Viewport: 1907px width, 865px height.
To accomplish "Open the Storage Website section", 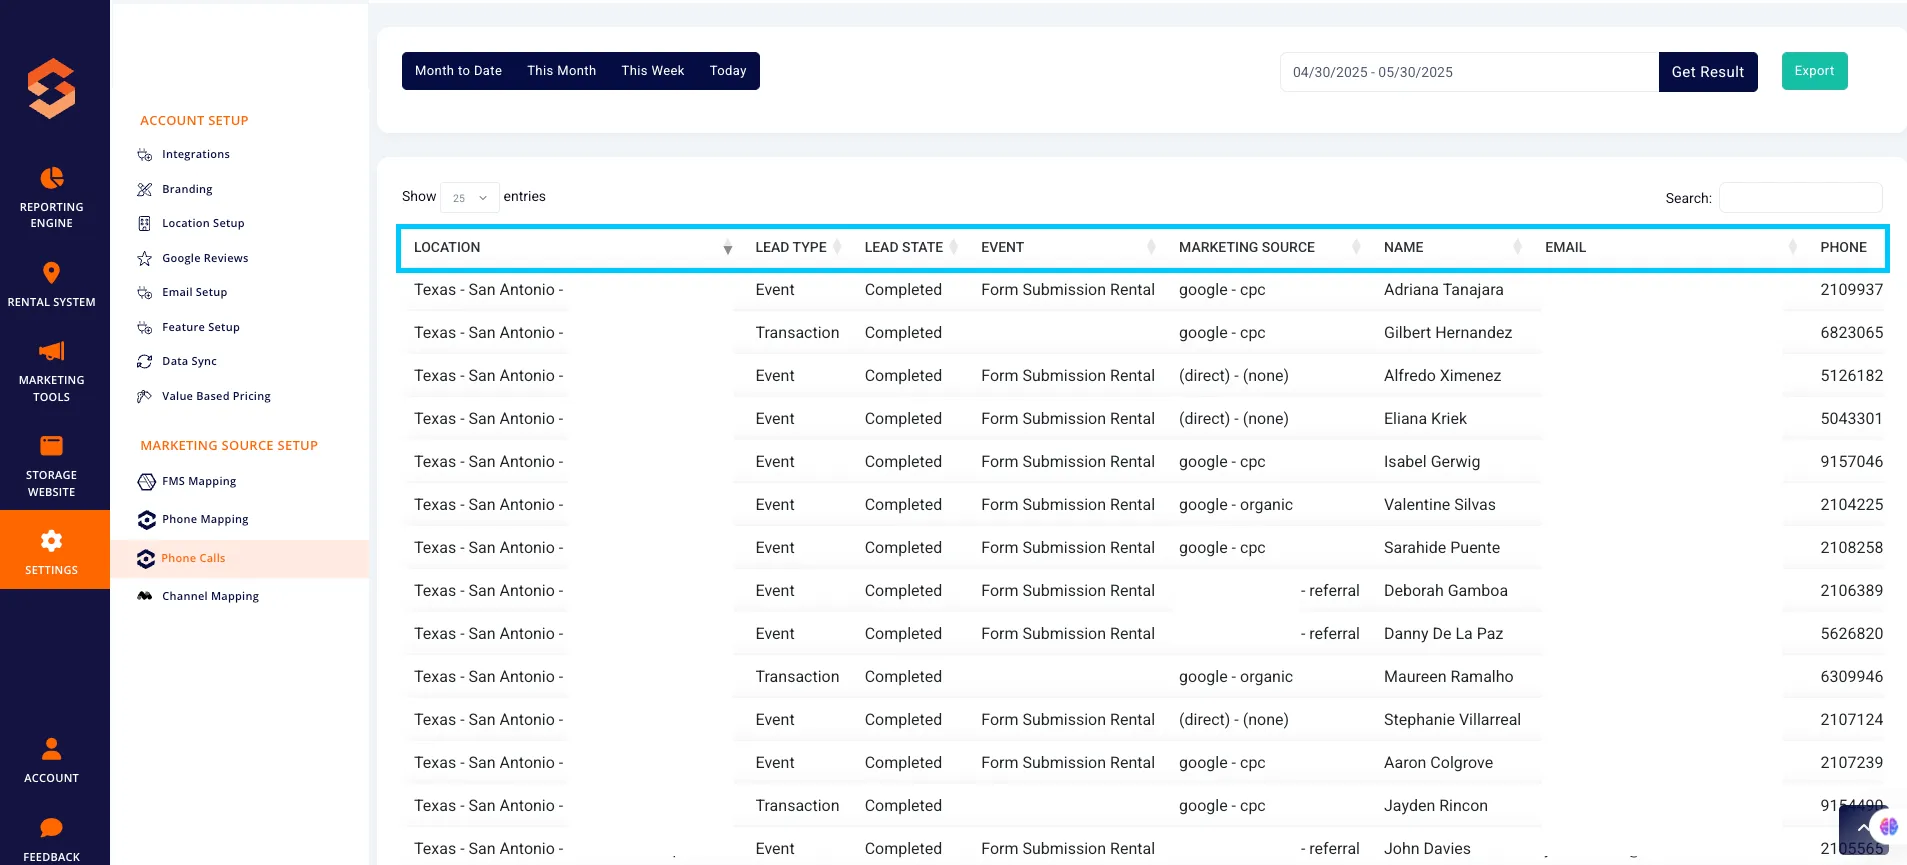I will (x=52, y=466).
